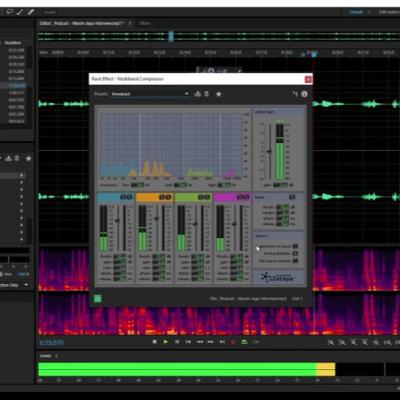Switch to the Mixer tab
The width and height of the screenshot is (400, 400).
point(145,23)
